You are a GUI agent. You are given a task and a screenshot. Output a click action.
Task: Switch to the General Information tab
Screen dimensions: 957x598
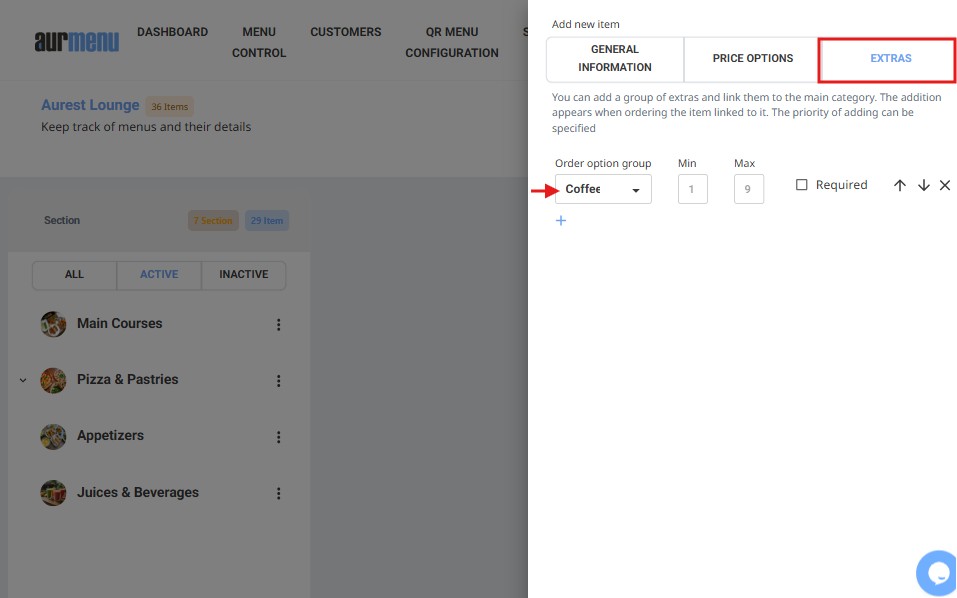coord(614,59)
